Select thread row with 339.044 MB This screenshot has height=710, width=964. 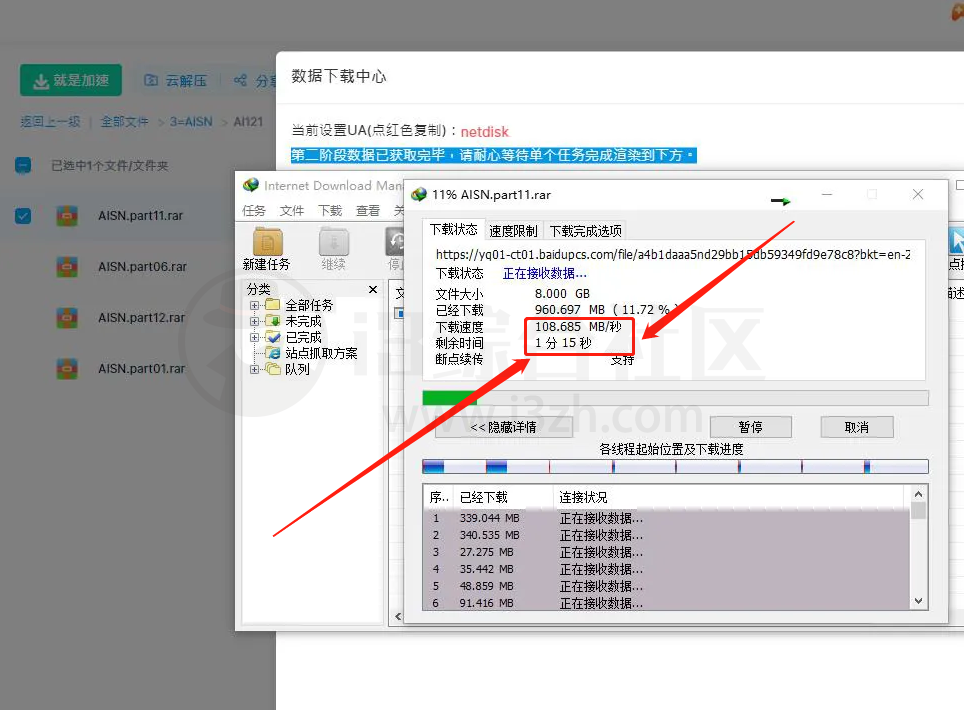pyautogui.click(x=667, y=518)
